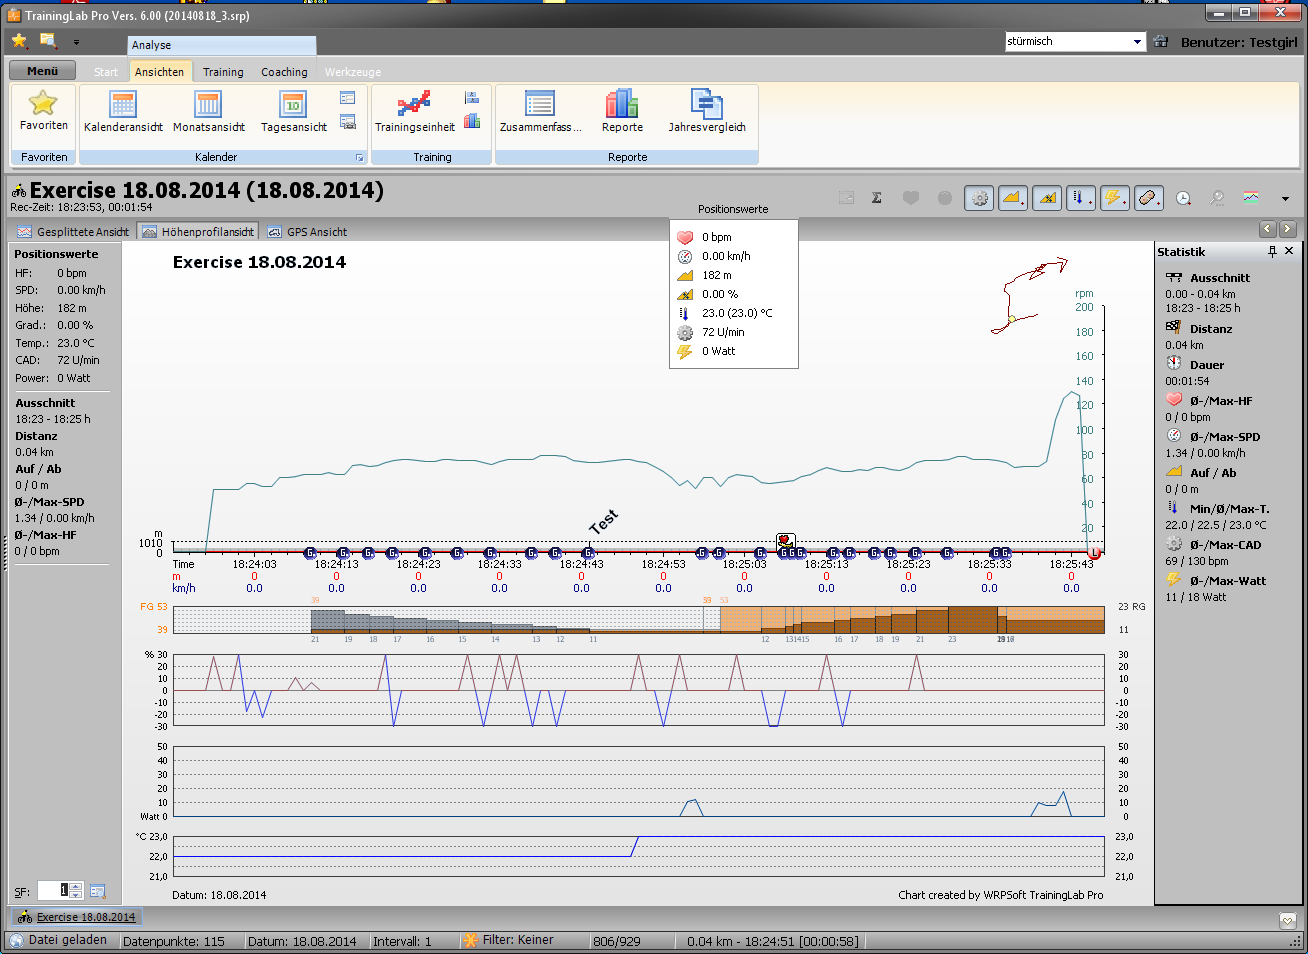Click the magnifier zoom icon in toolbar
The image size is (1308, 954).
[x=1217, y=198]
